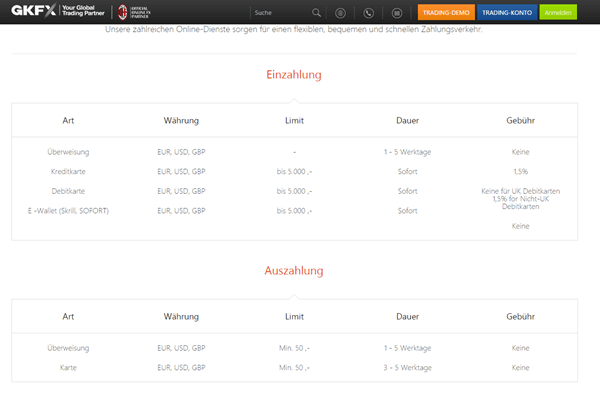The image size is (600, 395).
Task: Click the Dauer header in Einzahlung table
Action: click(x=408, y=121)
